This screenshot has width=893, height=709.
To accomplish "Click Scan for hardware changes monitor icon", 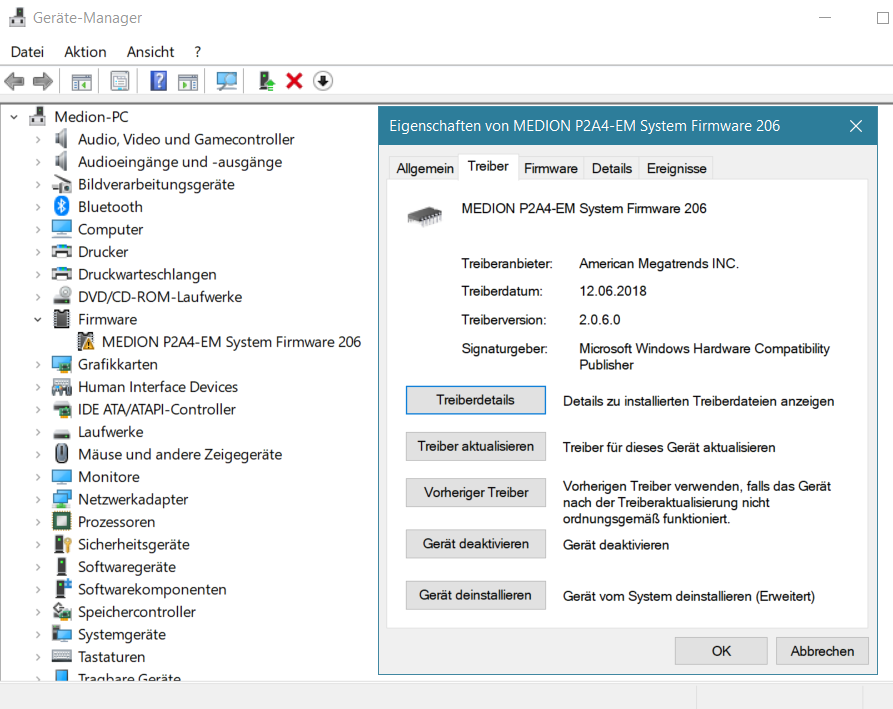I will coord(227,81).
